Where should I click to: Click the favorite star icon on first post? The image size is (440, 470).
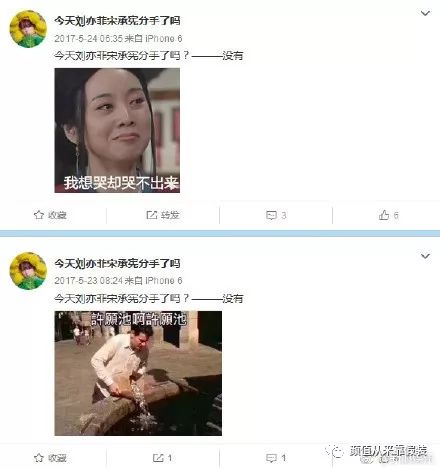[39, 215]
